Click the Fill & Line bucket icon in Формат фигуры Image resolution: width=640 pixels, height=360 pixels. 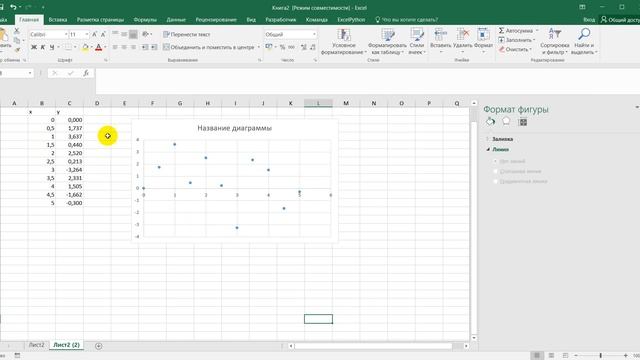(x=490, y=122)
